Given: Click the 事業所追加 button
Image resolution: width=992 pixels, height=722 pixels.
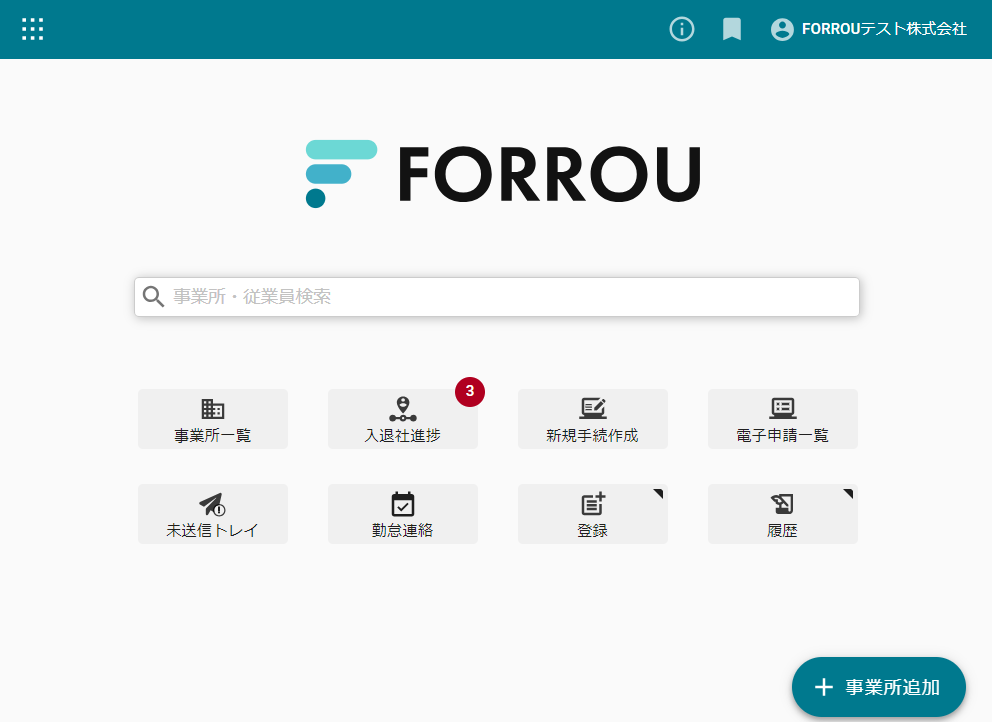Looking at the screenshot, I should pyautogui.click(x=879, y=687).
